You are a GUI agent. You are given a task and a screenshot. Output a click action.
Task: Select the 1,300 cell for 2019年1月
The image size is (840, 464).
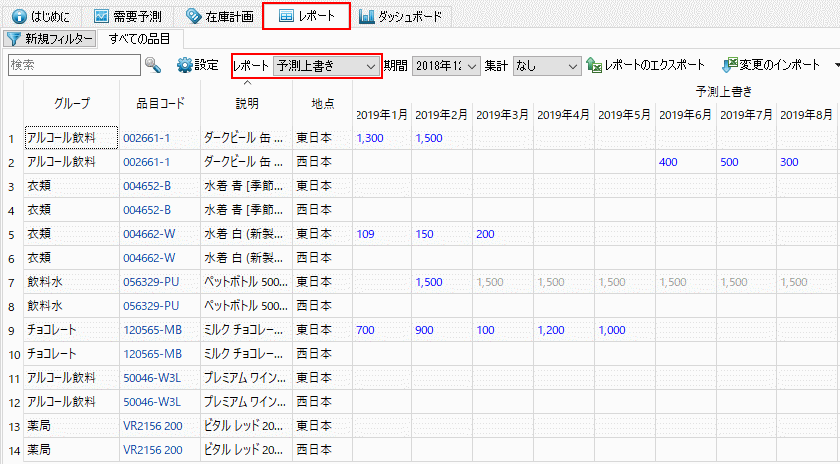370,137
